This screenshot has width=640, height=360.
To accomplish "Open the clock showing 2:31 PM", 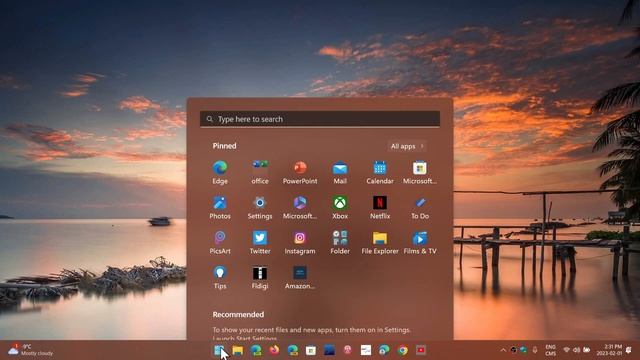I will pos(609,350).
